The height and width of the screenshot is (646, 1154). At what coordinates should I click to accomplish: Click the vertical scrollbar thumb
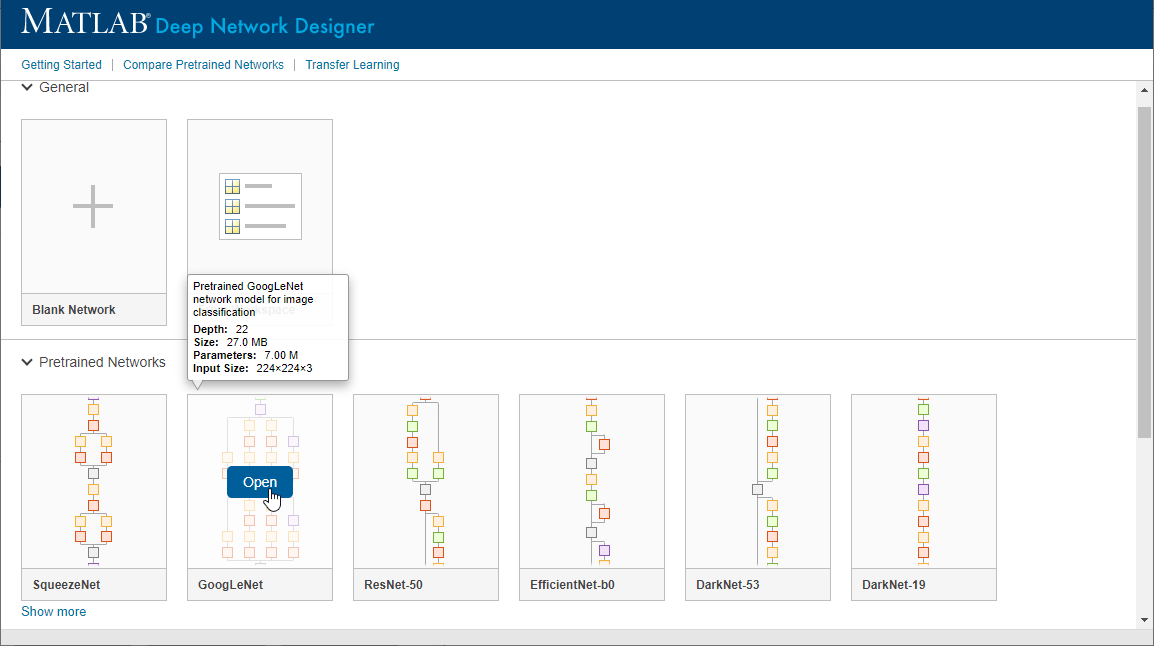coord(1144,270)
